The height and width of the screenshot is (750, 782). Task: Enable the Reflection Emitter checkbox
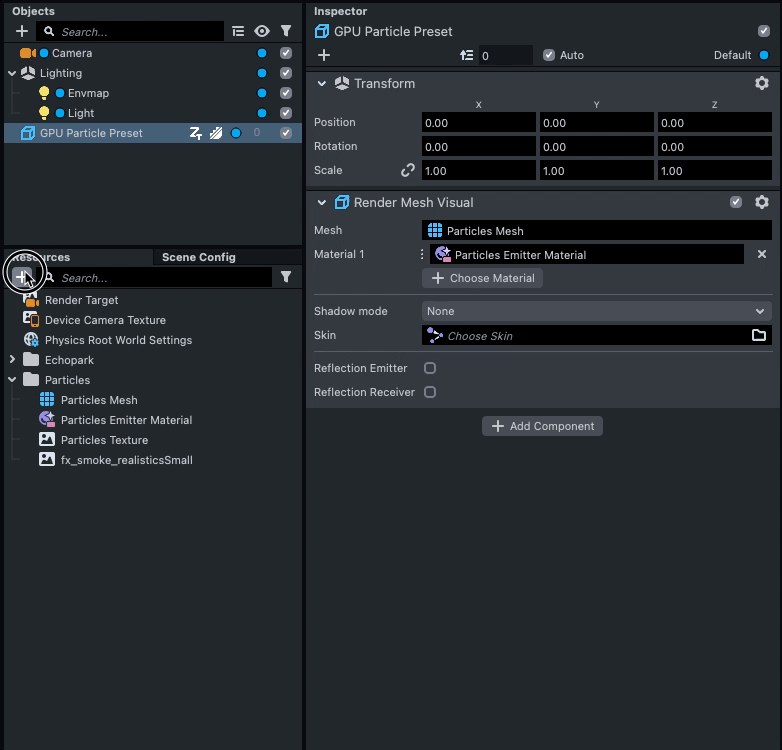(x=430, y=368)
